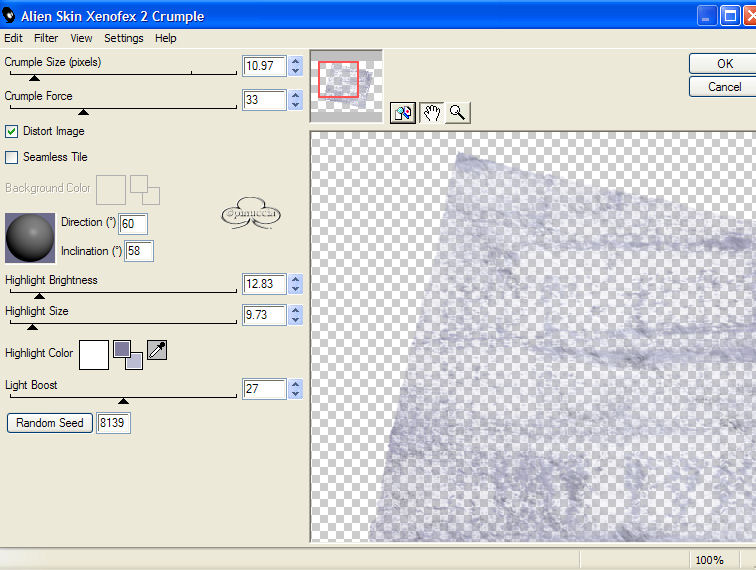The image size is (756, 570).
Task: Increase Light Boost with the up arrow
Action: point(296,384)
